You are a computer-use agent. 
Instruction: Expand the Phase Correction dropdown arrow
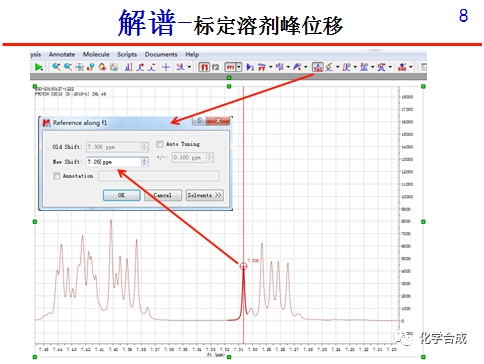pos(288,67)
